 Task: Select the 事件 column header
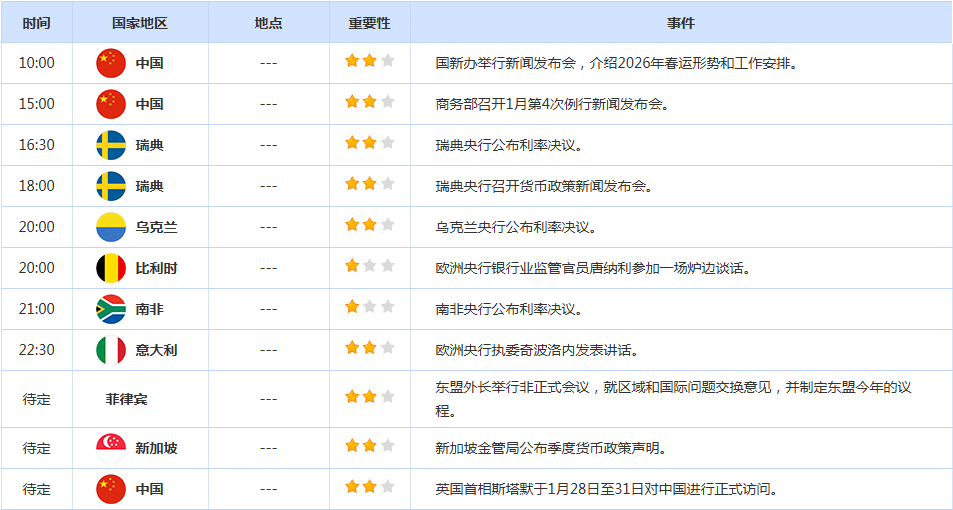point(680,23)
